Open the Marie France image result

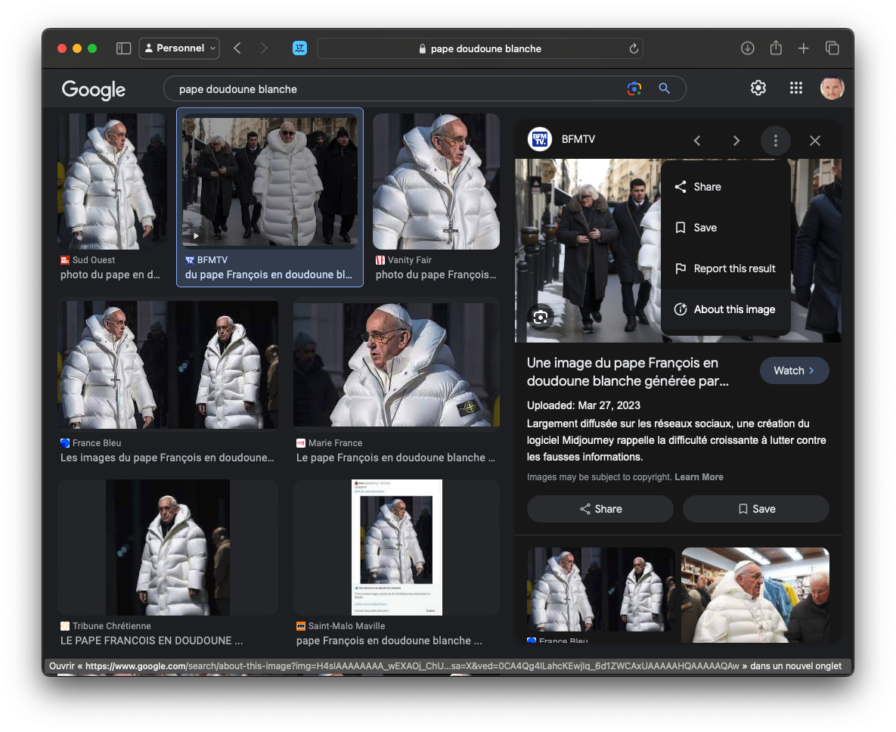pos(397,365)
